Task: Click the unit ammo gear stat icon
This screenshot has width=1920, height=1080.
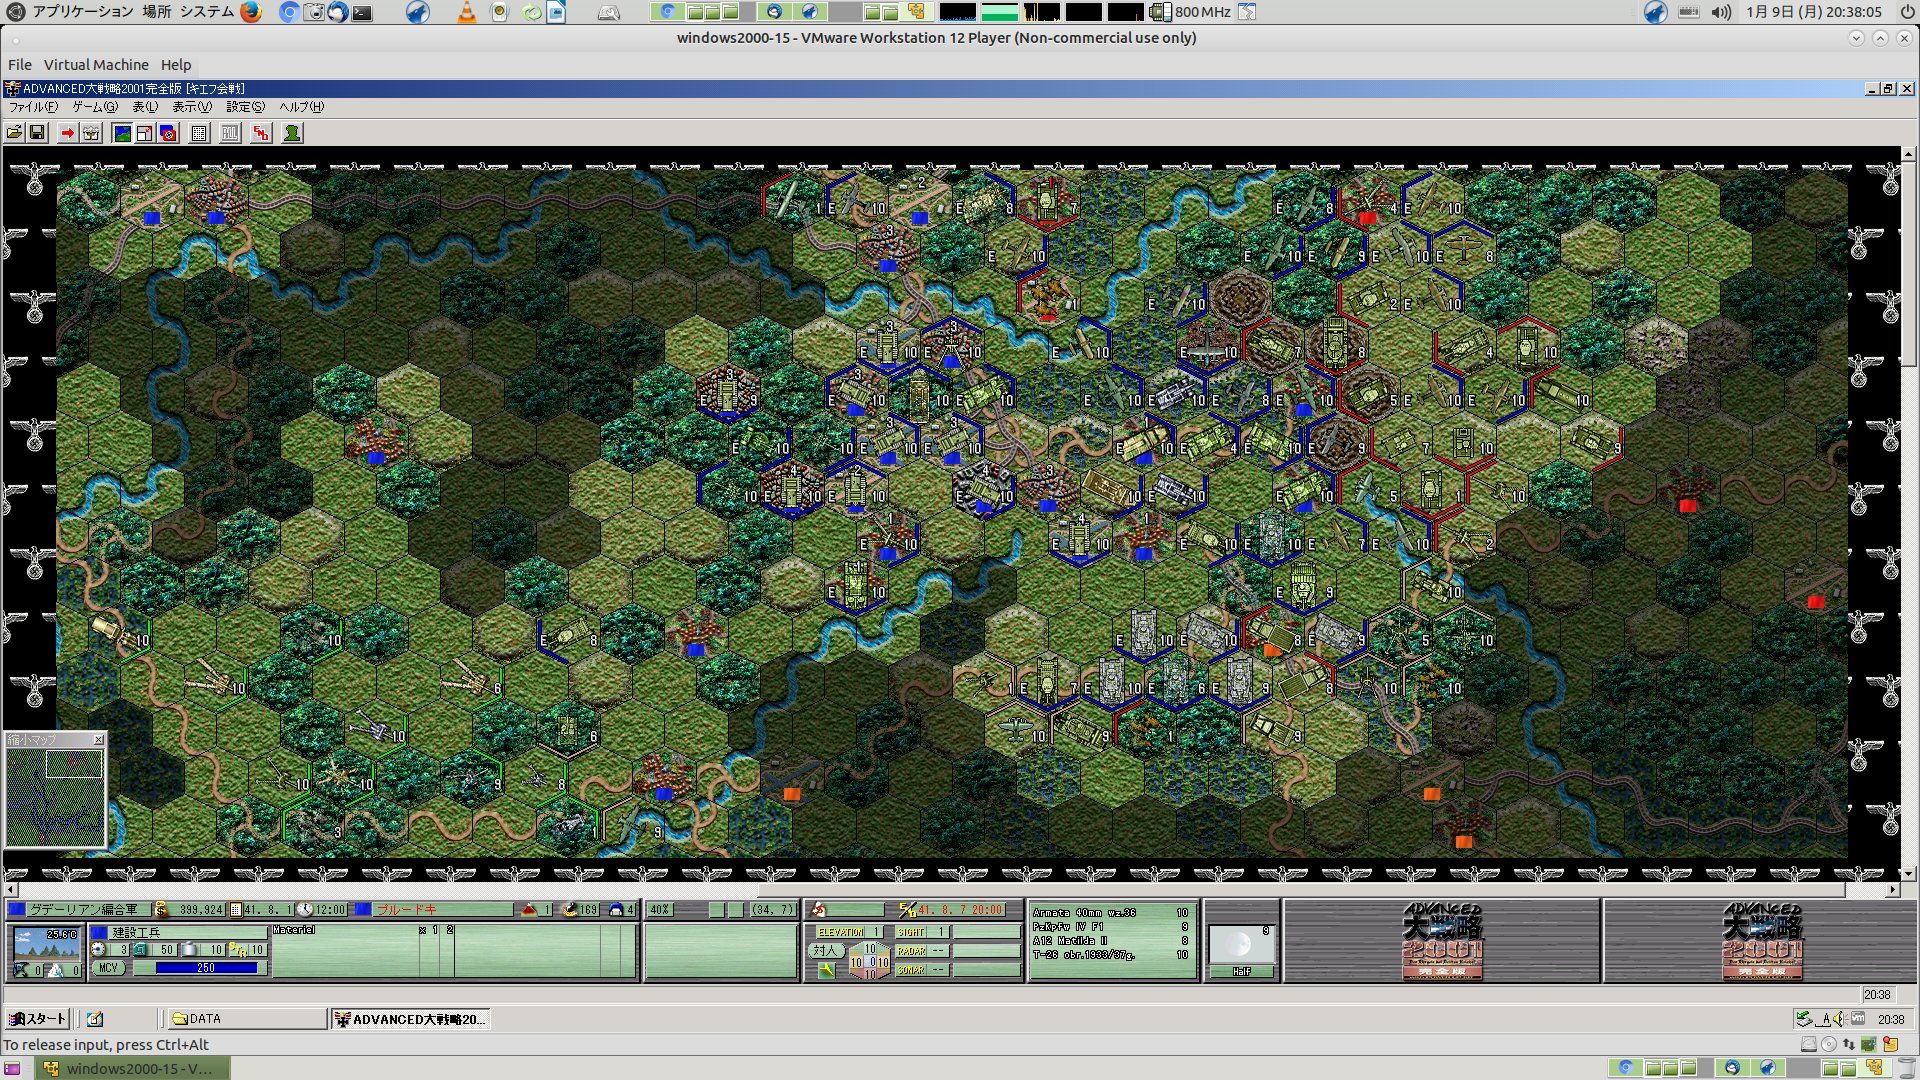Action: [98, 949]
